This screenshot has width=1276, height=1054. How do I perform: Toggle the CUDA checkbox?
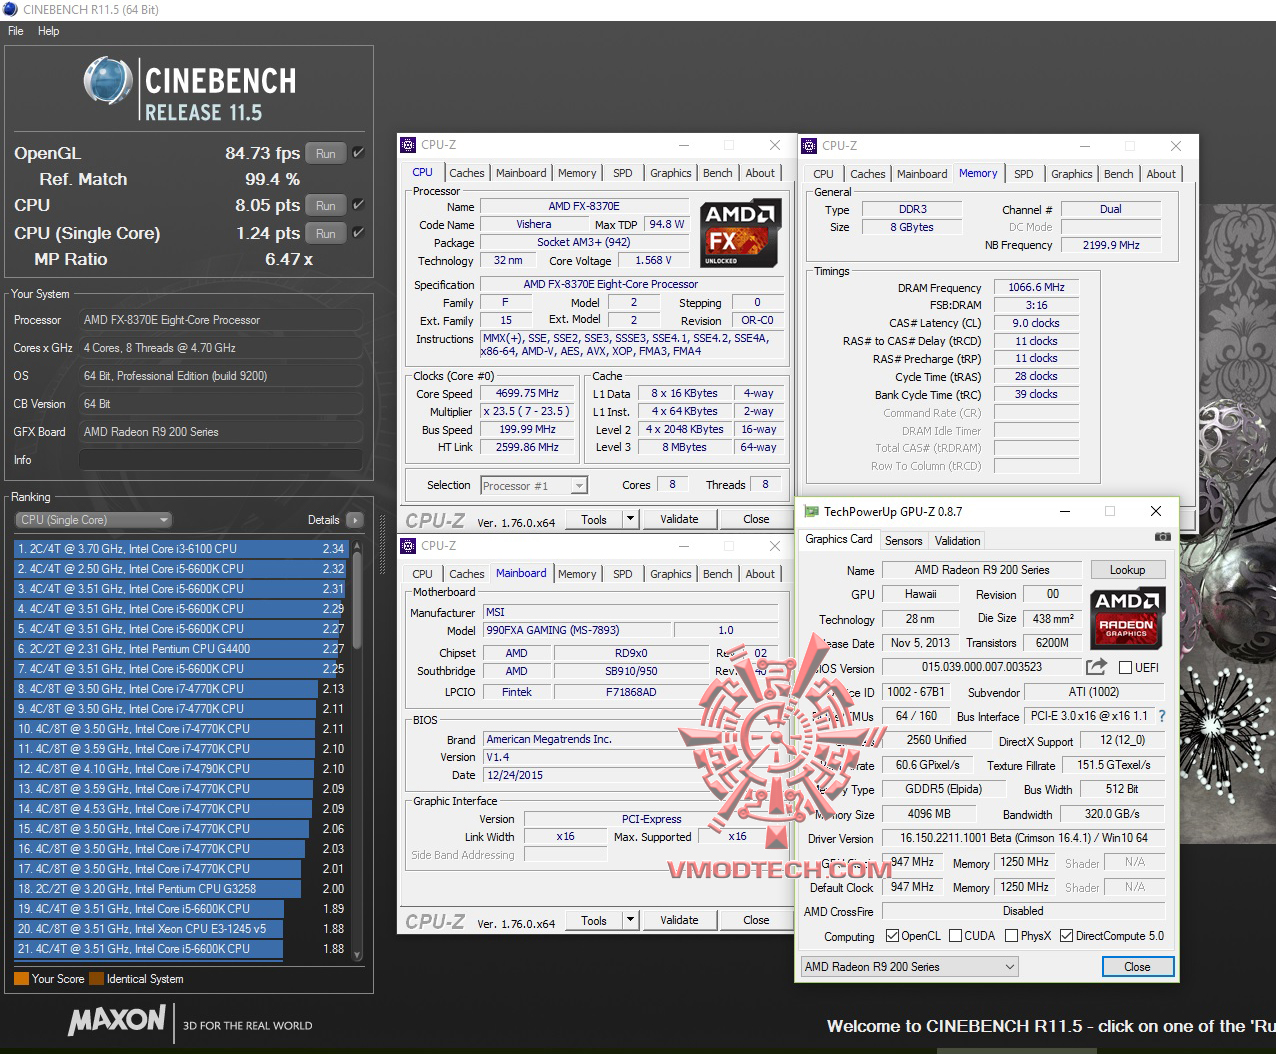point(955,936)
